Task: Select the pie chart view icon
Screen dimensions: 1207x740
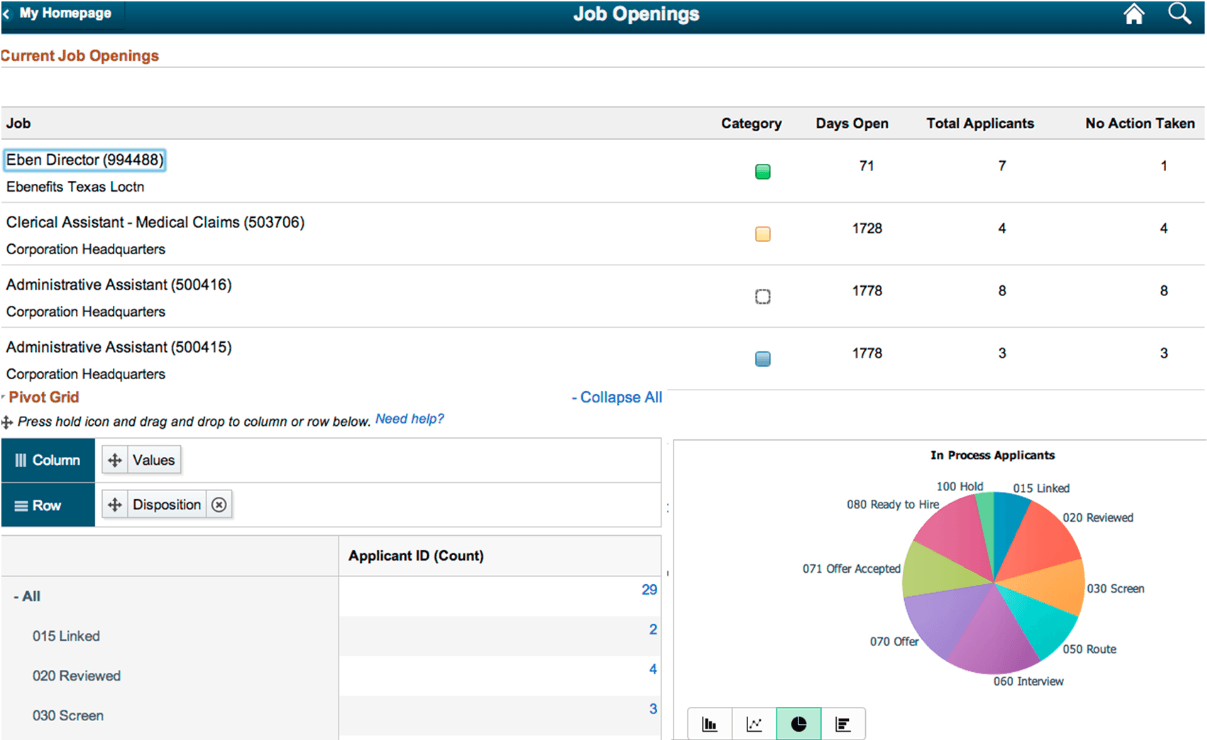Action: [798, 723]
